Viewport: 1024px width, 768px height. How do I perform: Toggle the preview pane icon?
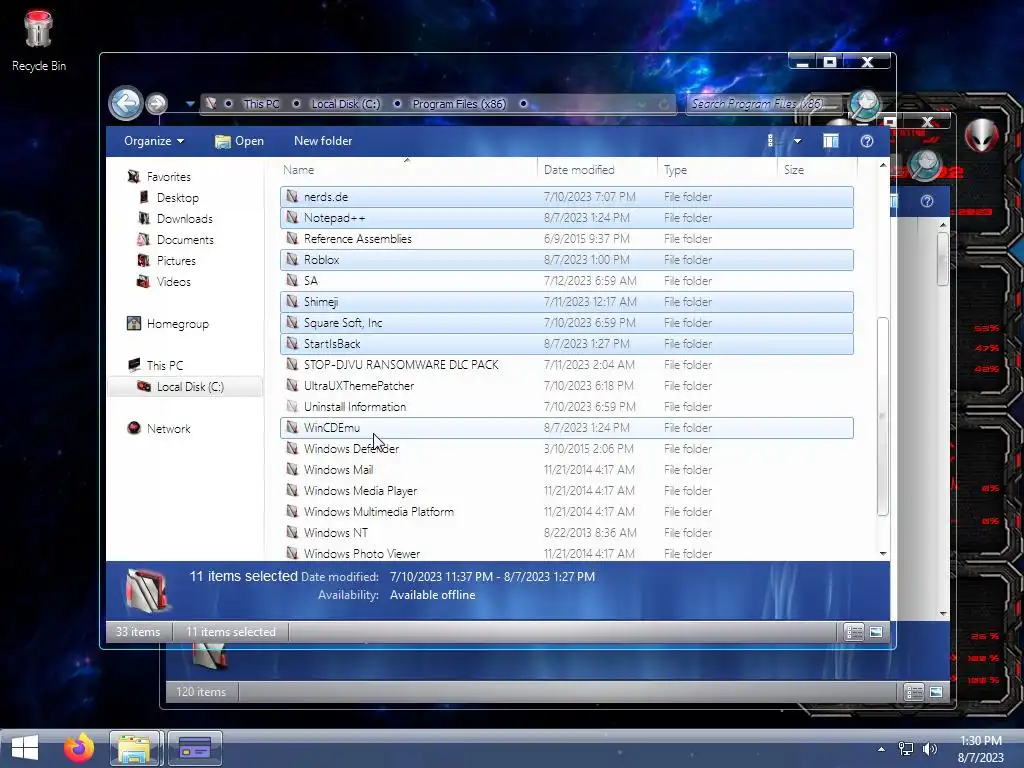pos(831,141)
